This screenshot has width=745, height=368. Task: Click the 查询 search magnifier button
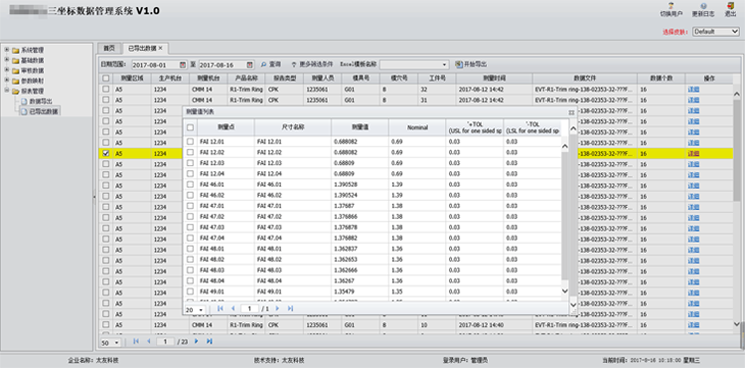(x=264, y=64)
